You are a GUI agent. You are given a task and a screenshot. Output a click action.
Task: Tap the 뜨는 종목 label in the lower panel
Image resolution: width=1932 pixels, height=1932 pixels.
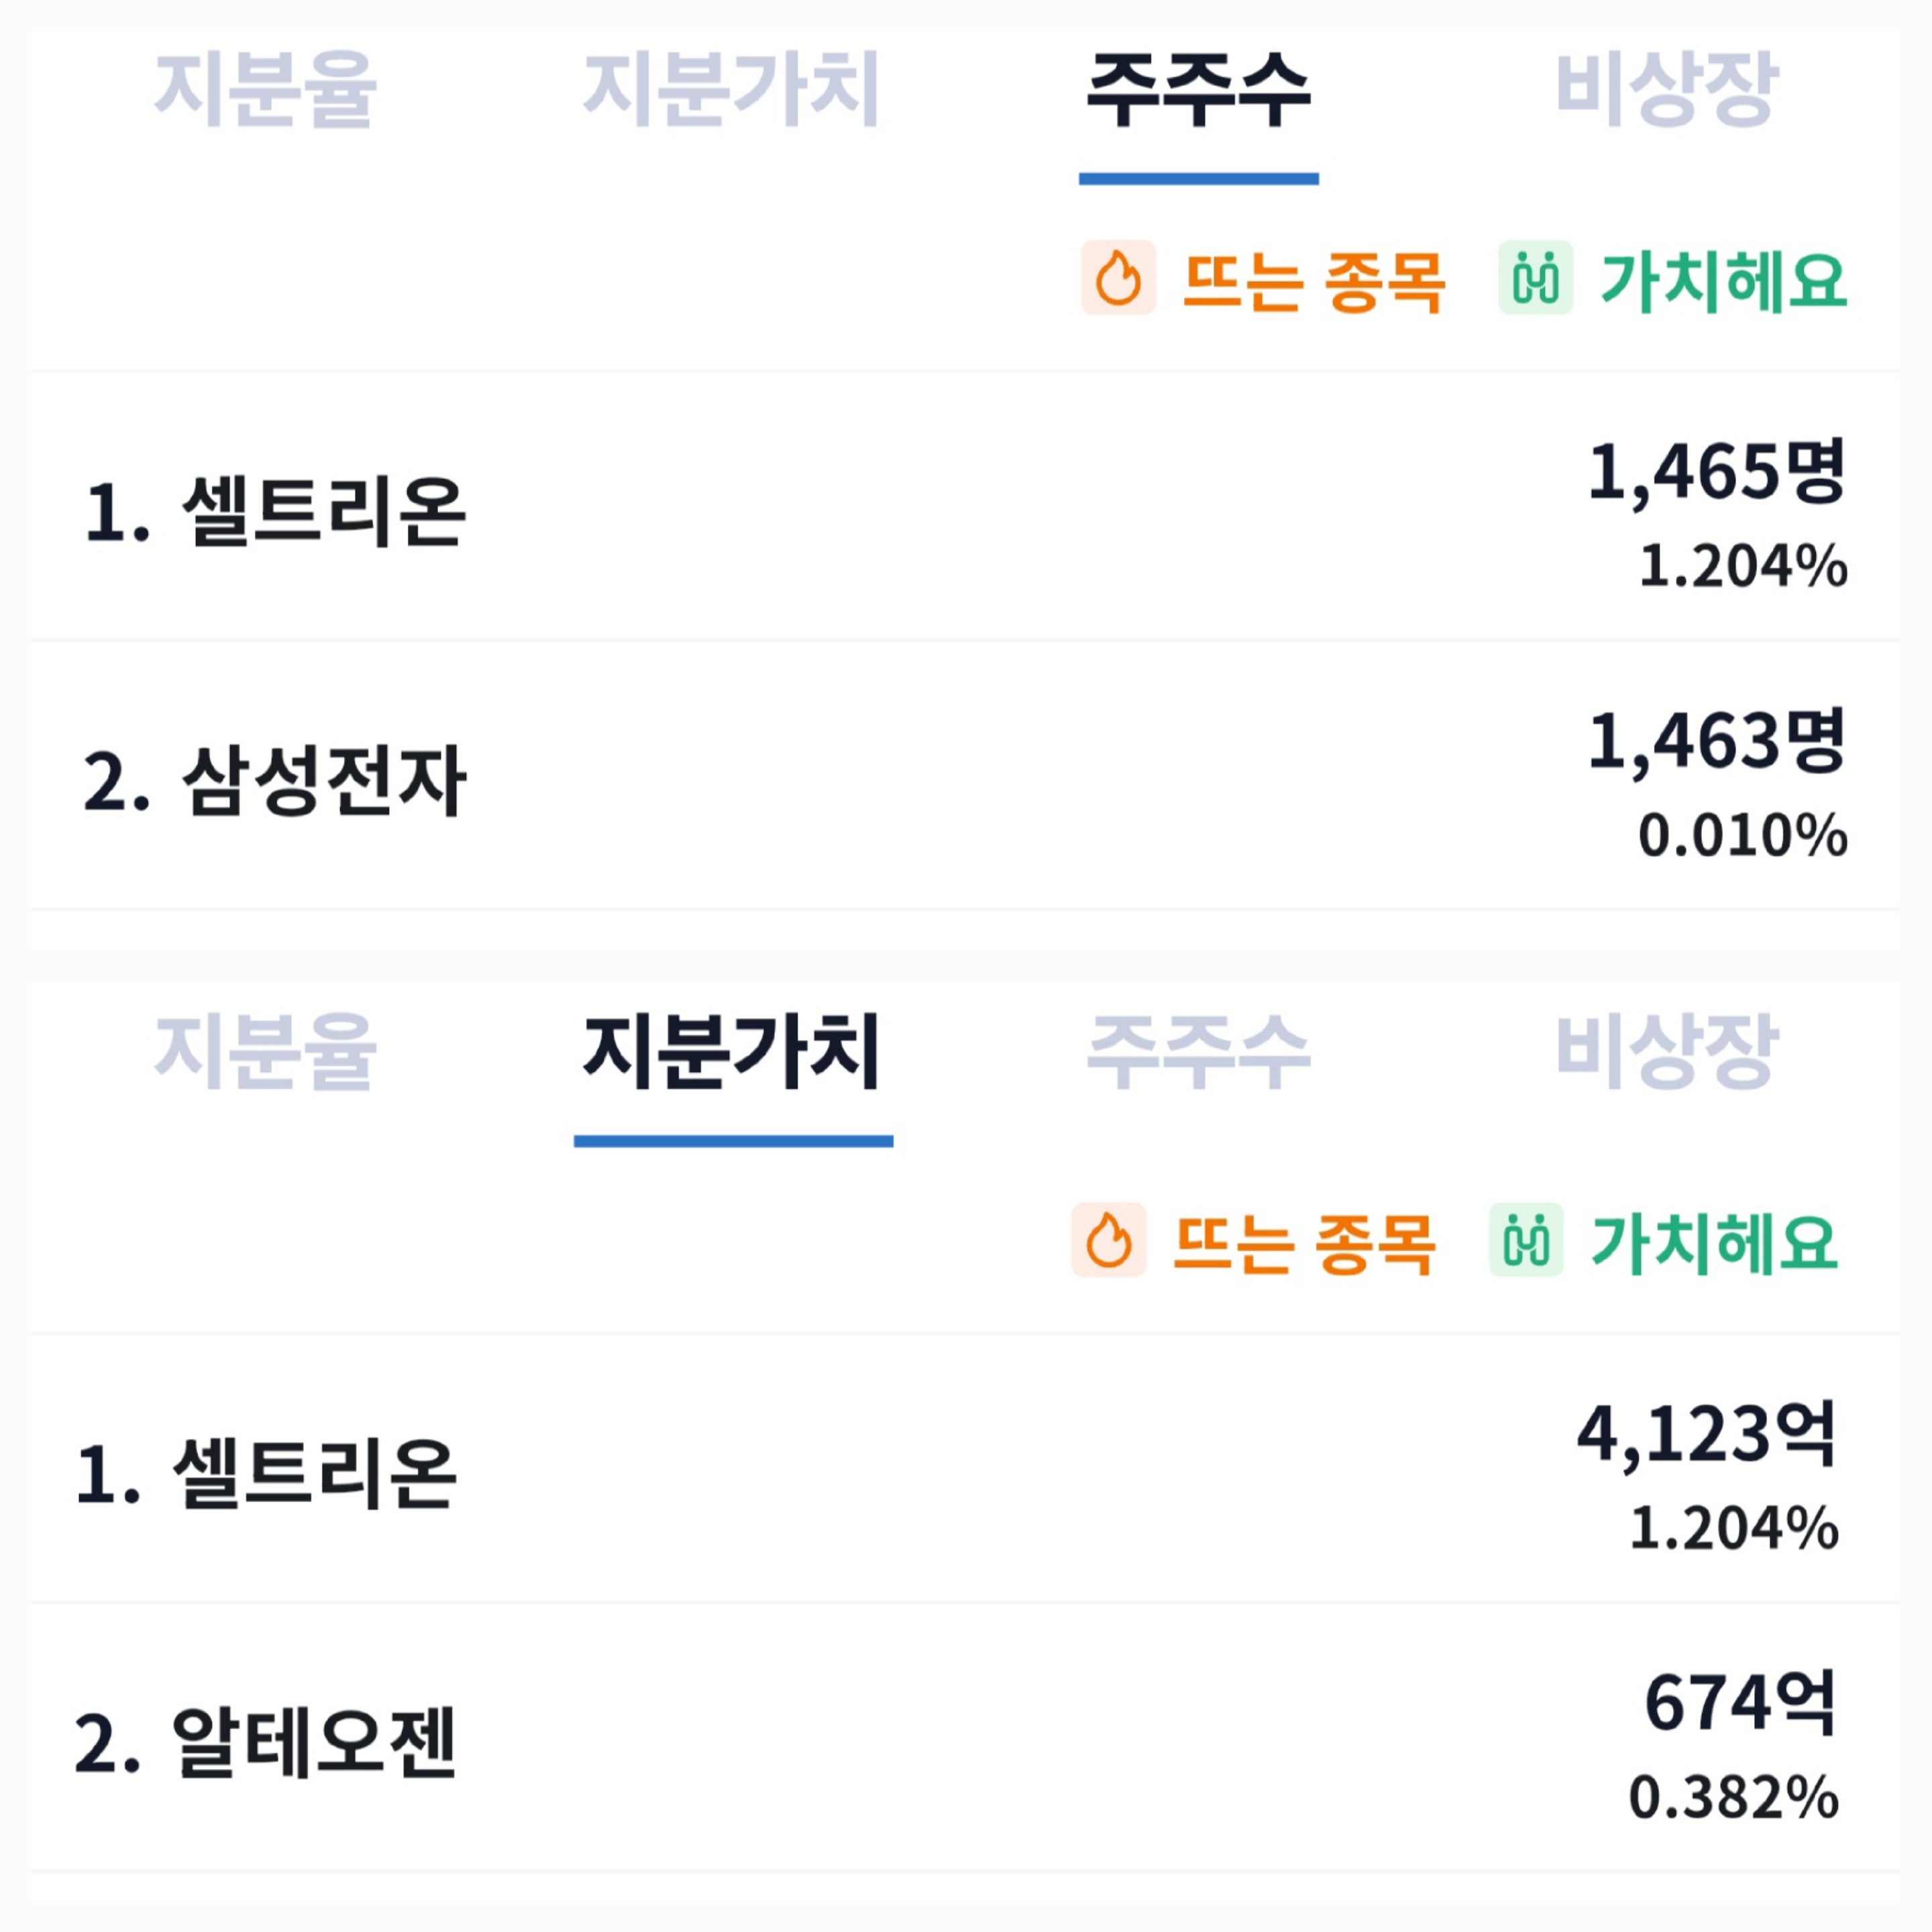1304,1243
